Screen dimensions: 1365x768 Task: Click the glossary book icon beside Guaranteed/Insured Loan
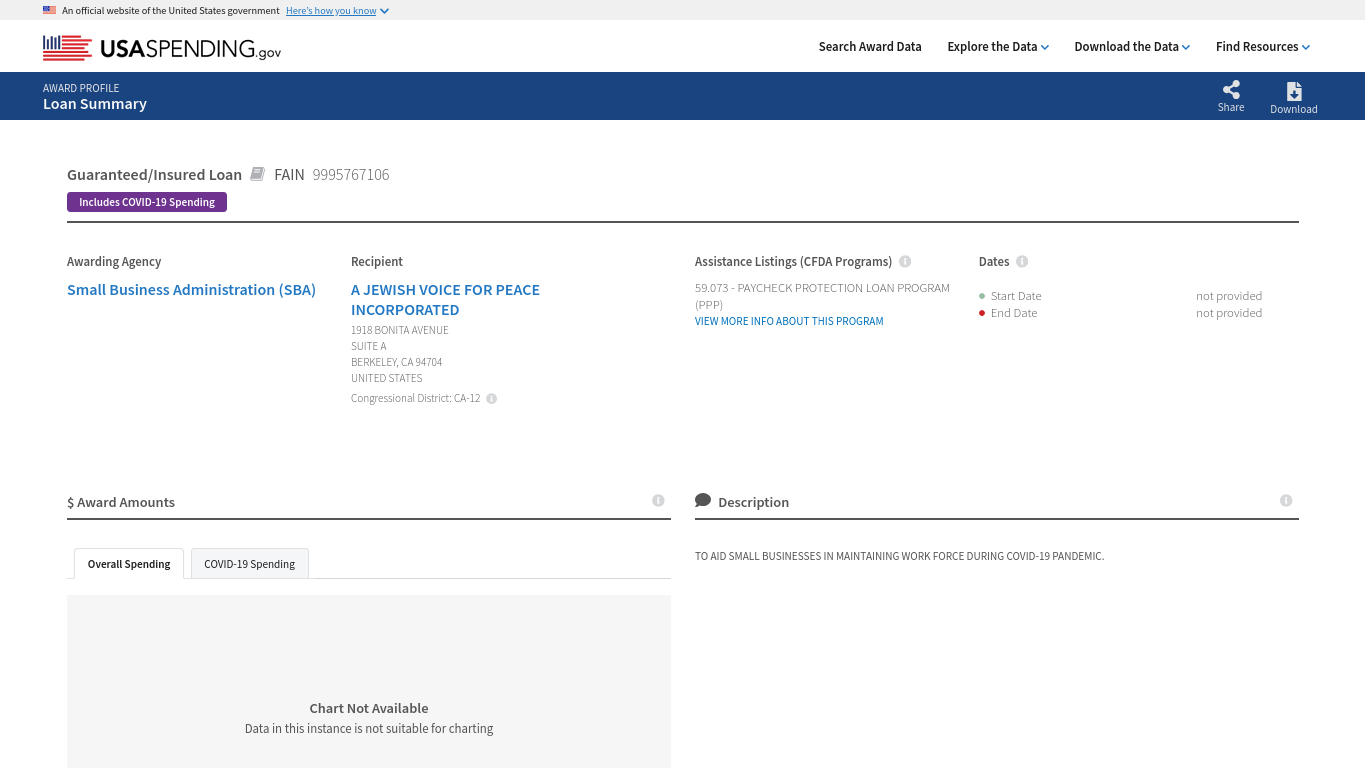click(x=257, y=174)
